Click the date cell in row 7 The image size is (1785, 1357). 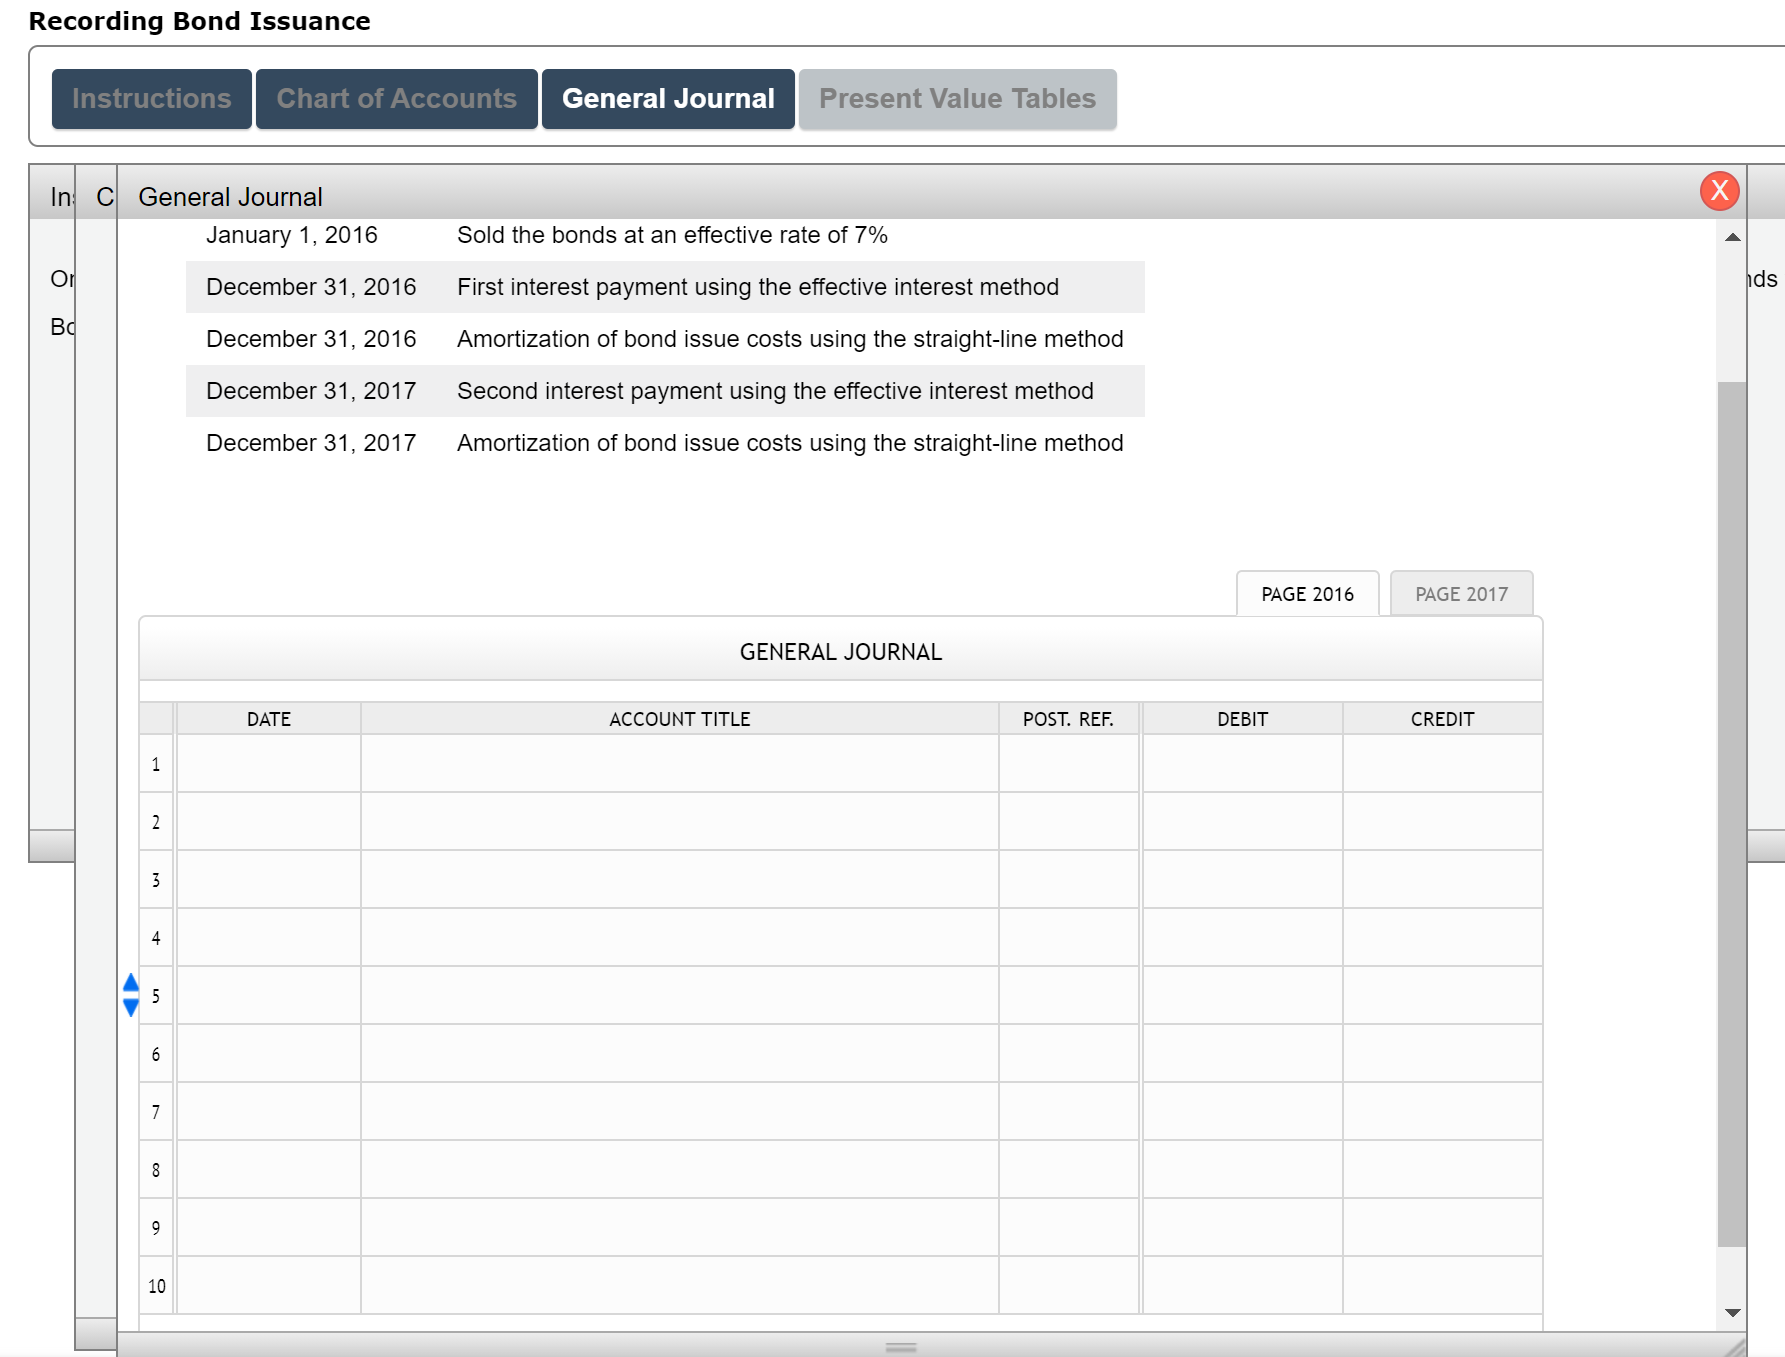pos(269,1112)
